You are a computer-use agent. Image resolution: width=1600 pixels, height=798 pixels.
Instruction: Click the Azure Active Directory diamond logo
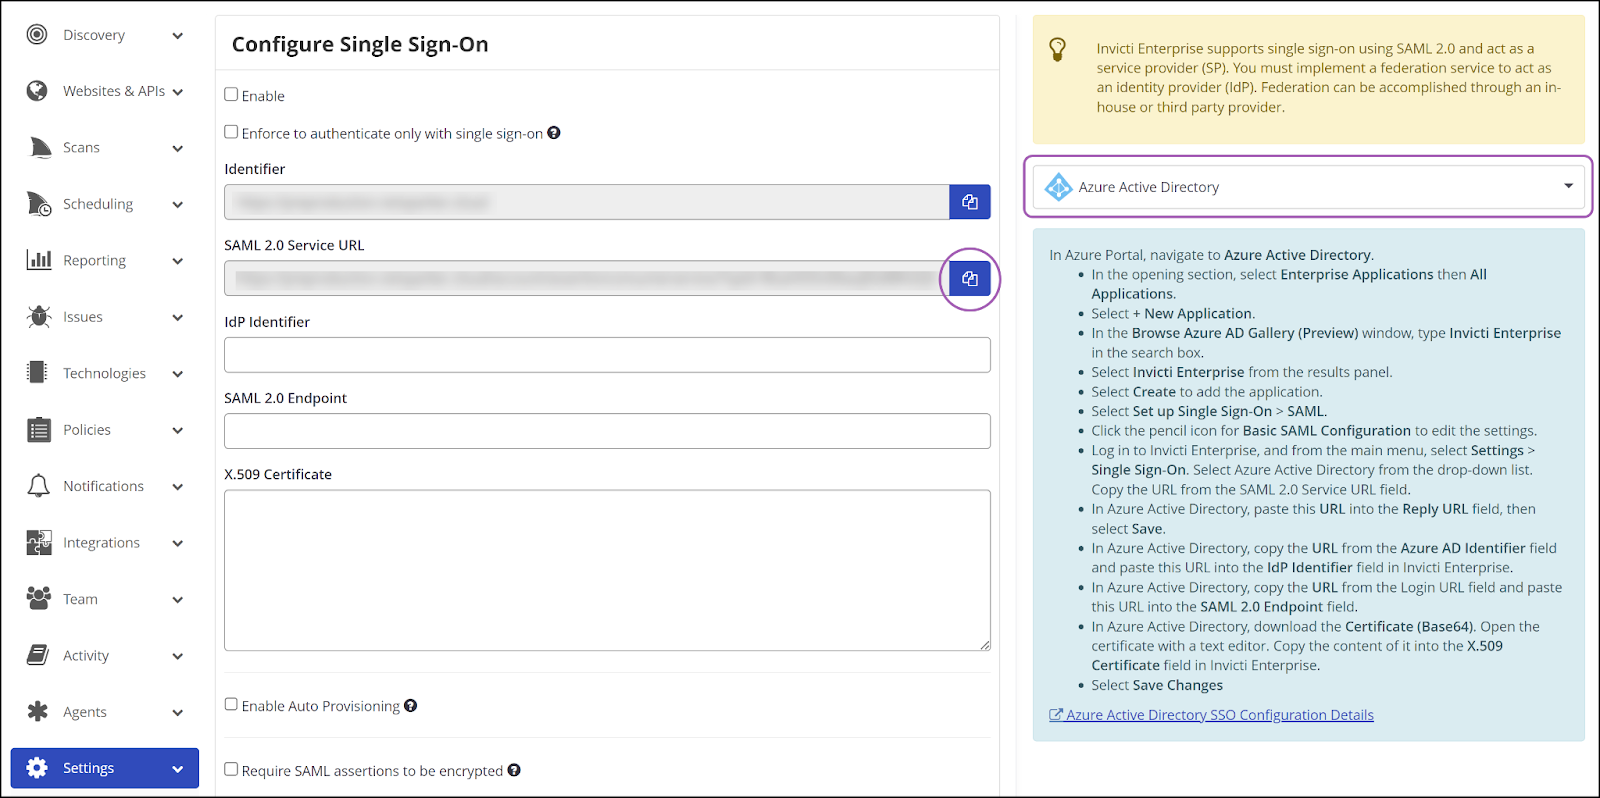(1058, 187)
